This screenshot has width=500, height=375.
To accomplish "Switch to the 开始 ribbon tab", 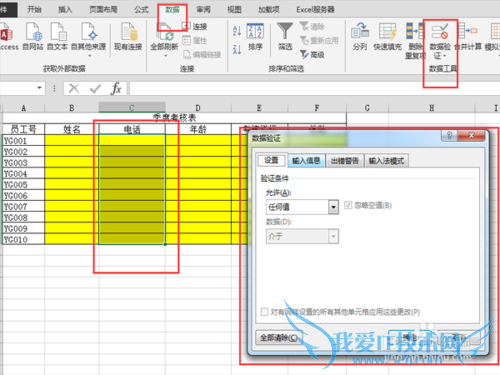I will 34,10.
